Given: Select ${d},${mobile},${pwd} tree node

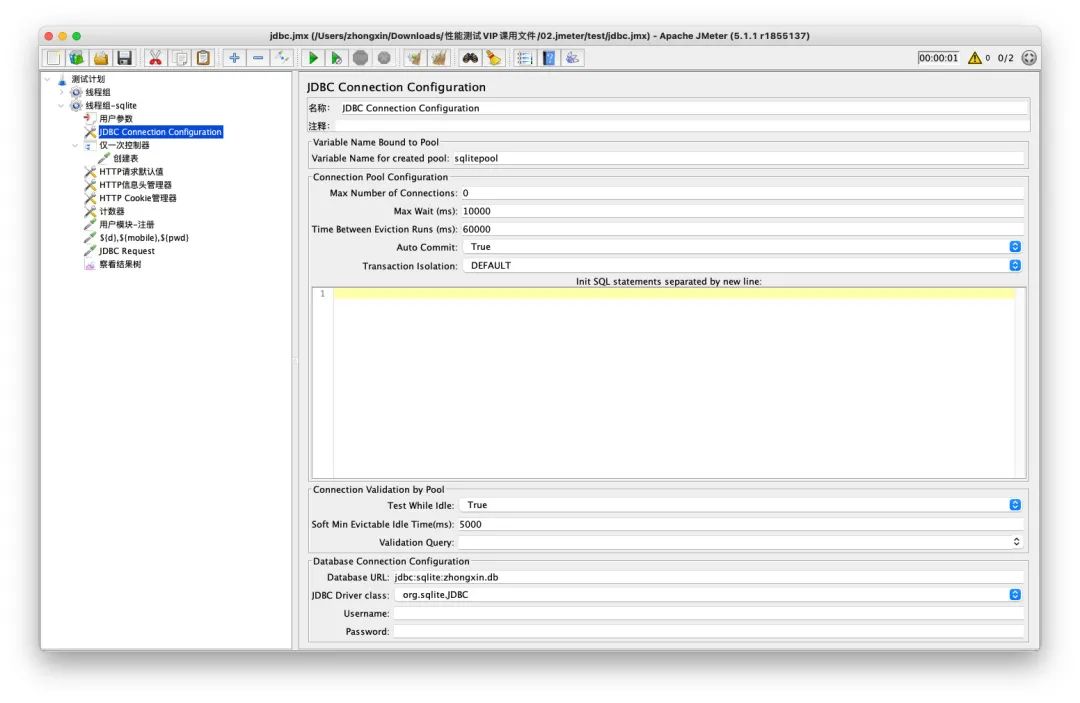Looking at the screenshot, I should pyautogui.click(x=143, y=238).
